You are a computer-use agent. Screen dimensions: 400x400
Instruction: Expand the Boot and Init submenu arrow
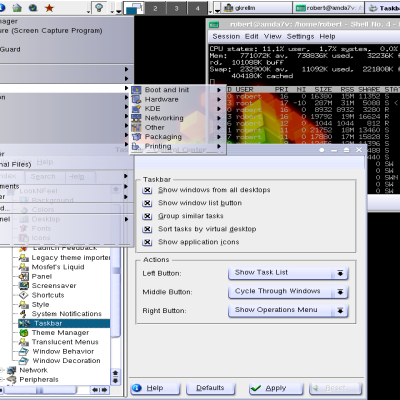219,90
